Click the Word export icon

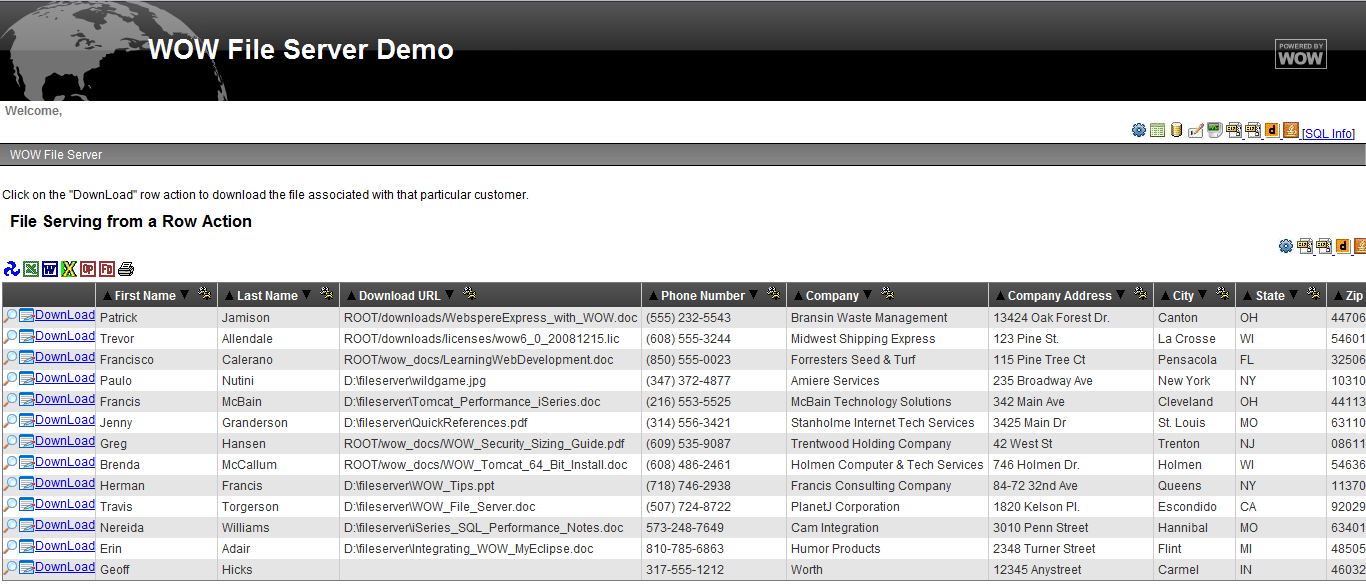50,269
